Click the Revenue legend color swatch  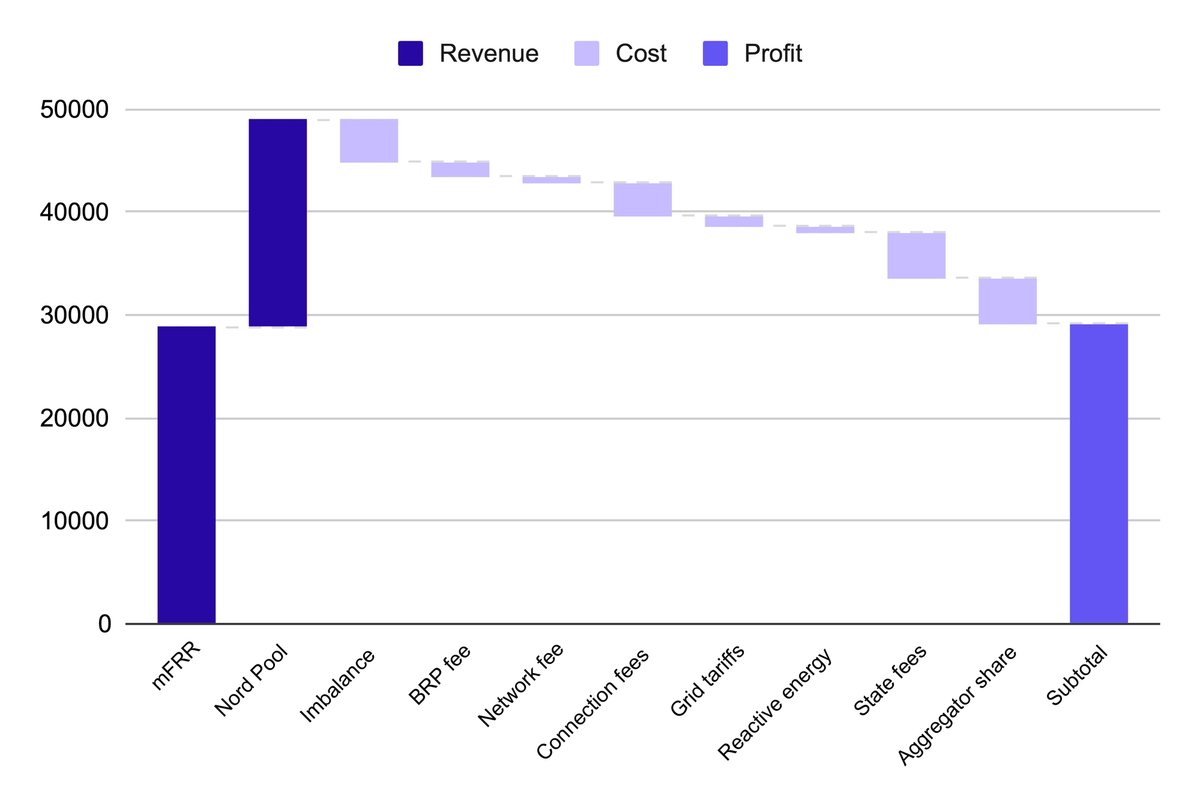(x=411, y=53)
